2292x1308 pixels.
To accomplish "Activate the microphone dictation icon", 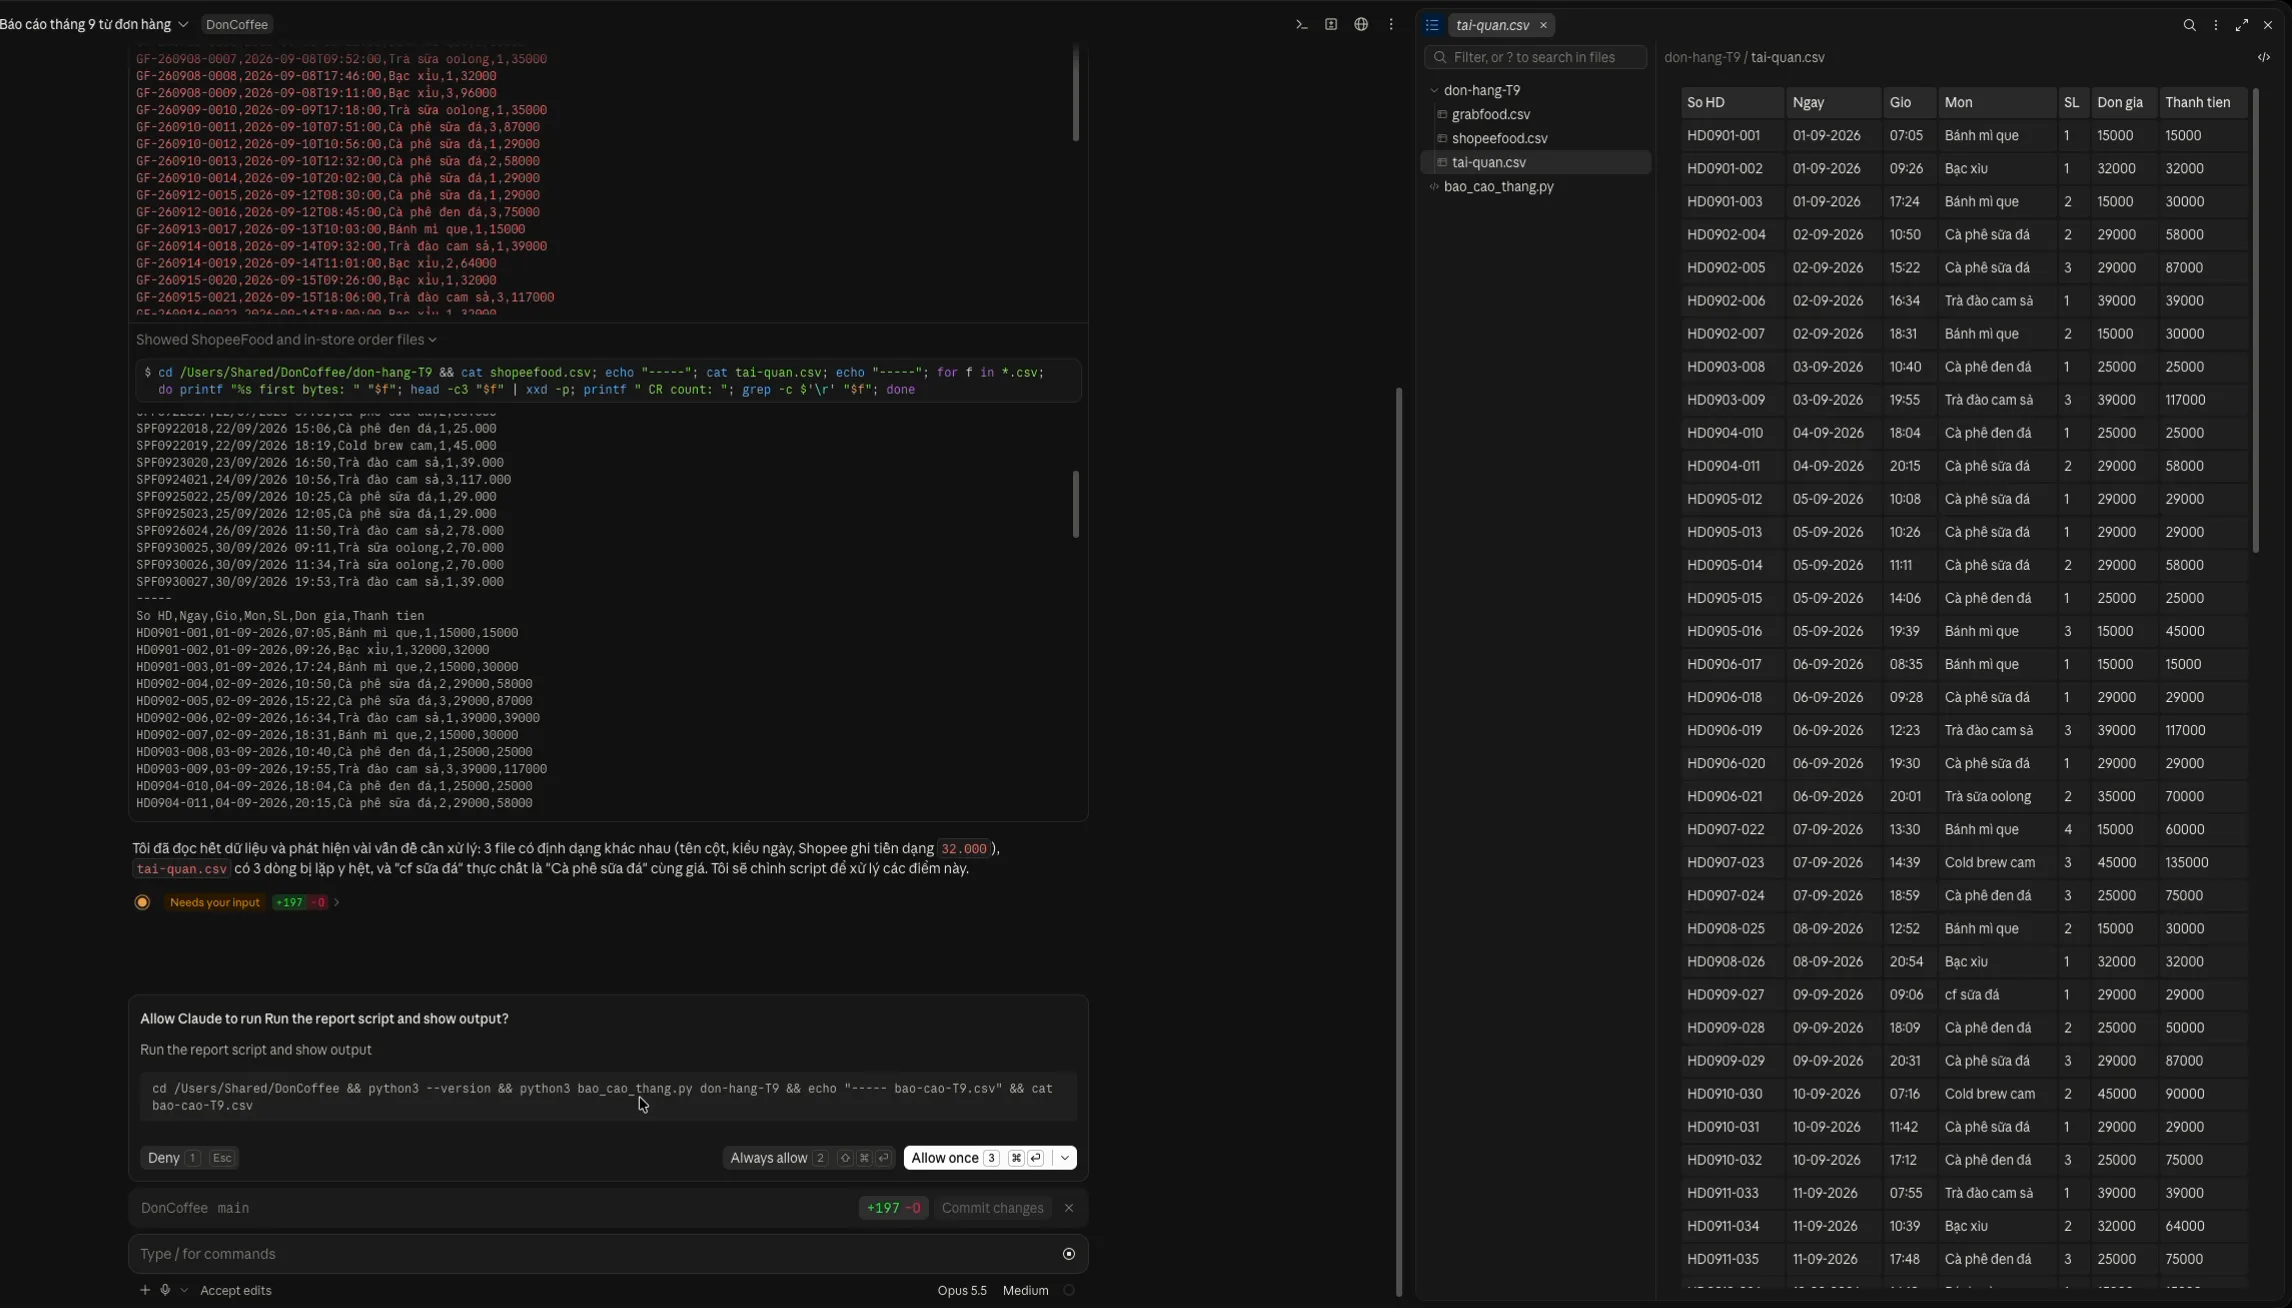I will [166, 1290].
